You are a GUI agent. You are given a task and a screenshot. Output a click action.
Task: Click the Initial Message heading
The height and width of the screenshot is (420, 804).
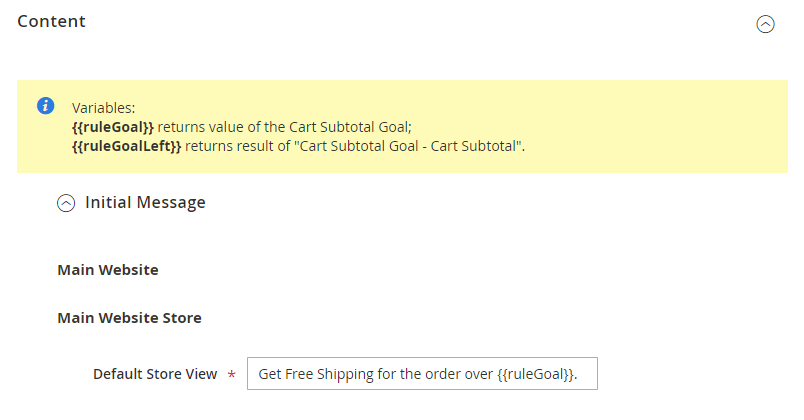(x=145, y=202)
